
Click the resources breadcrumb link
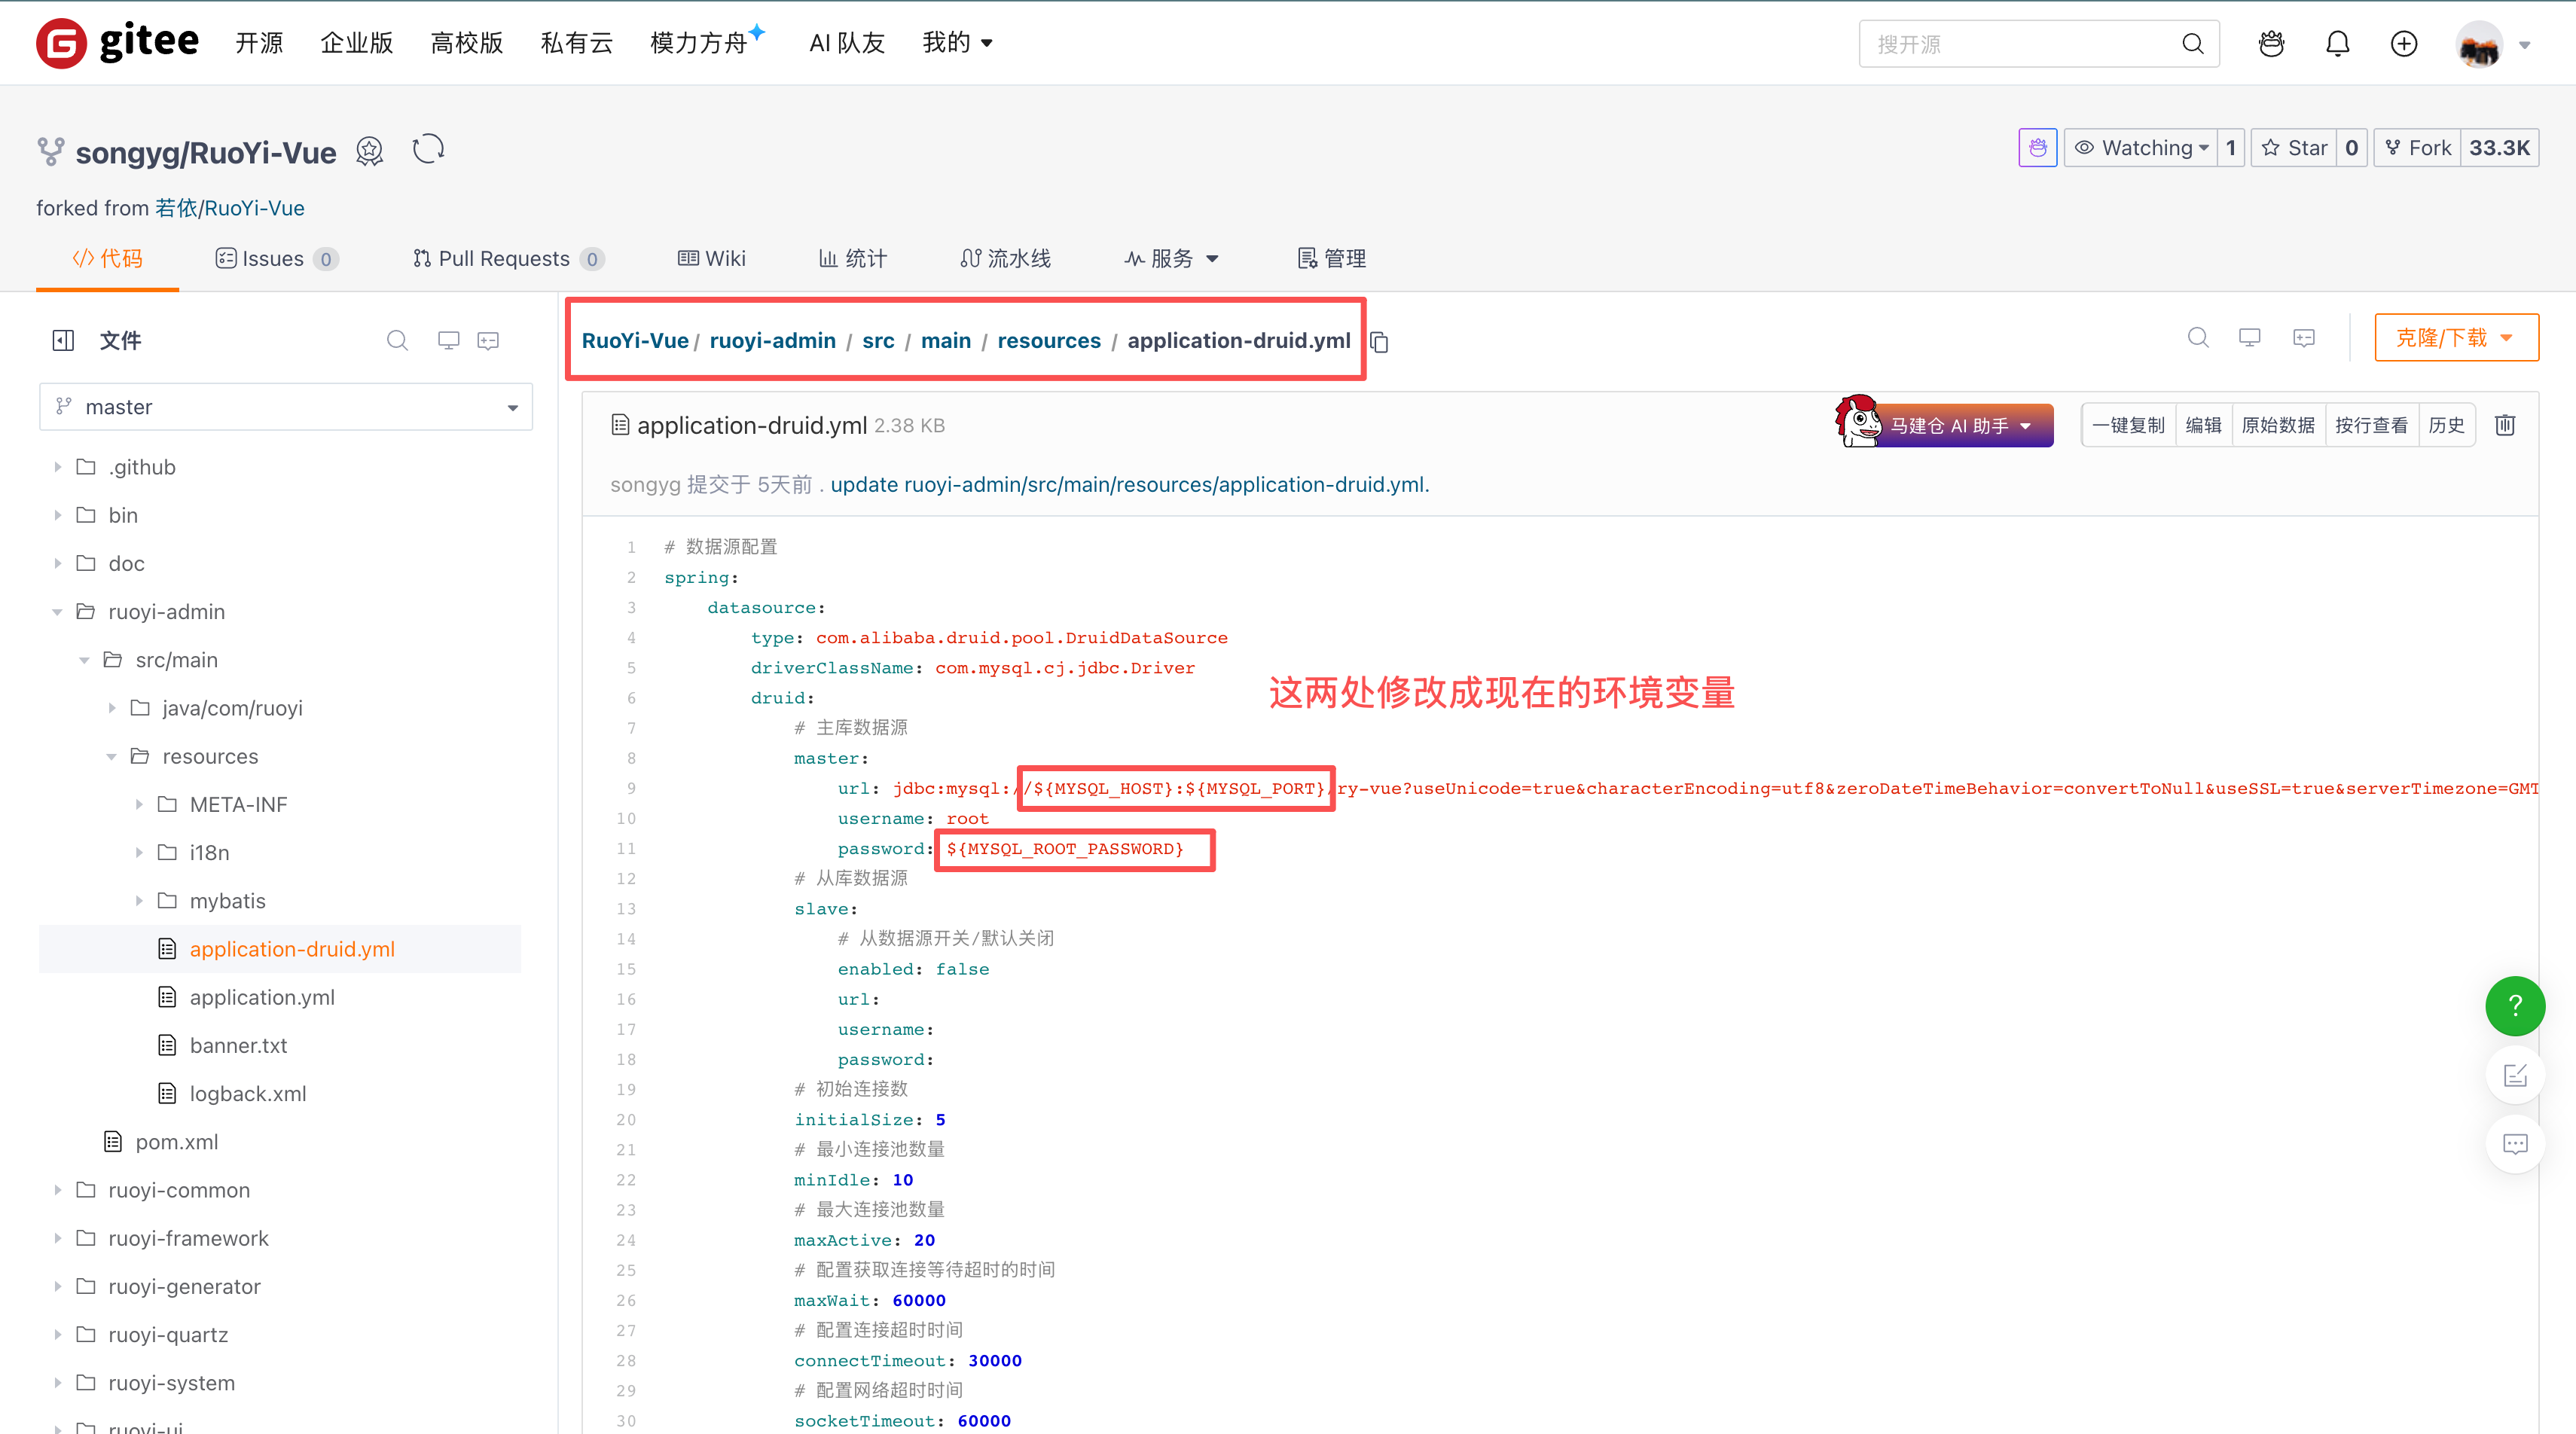click(1048, 341)
